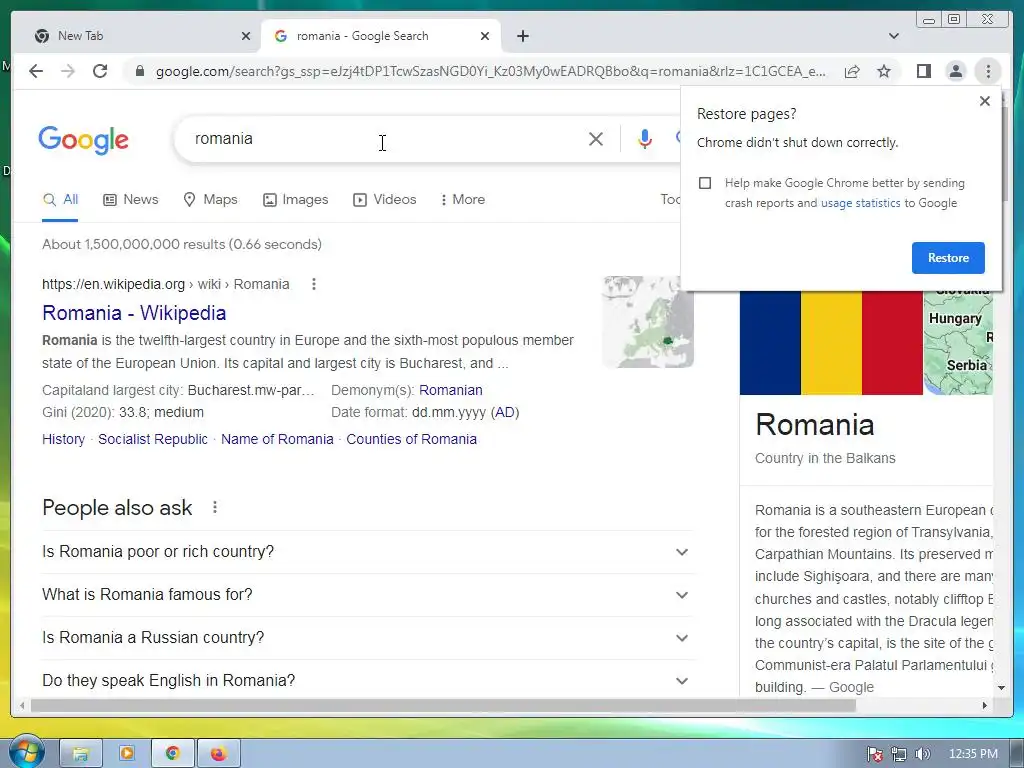Switch to the Images search tab
The width and height of the screenshot is (1024, 768).
click(295, 200)
